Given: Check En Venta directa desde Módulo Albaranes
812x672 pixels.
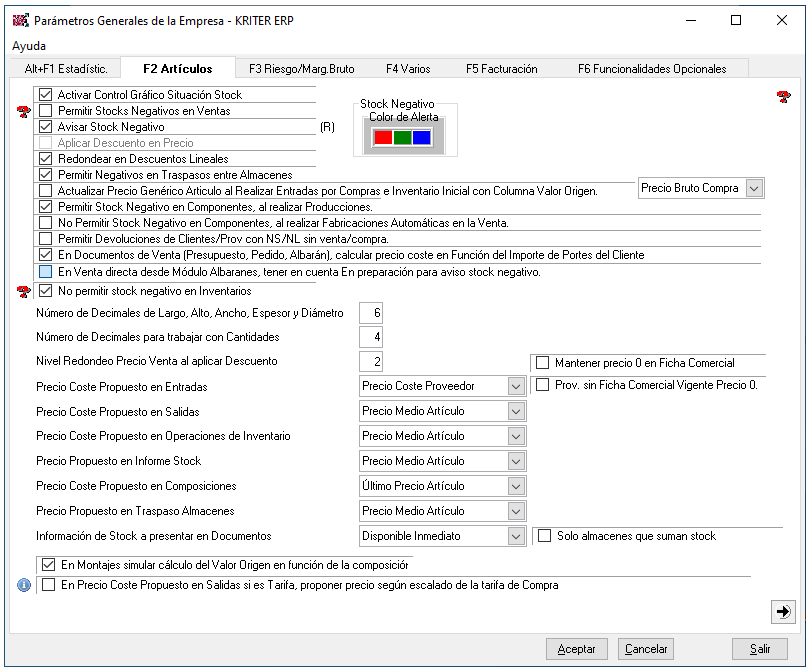Looking at the screenshot, I should click(46, 272).
